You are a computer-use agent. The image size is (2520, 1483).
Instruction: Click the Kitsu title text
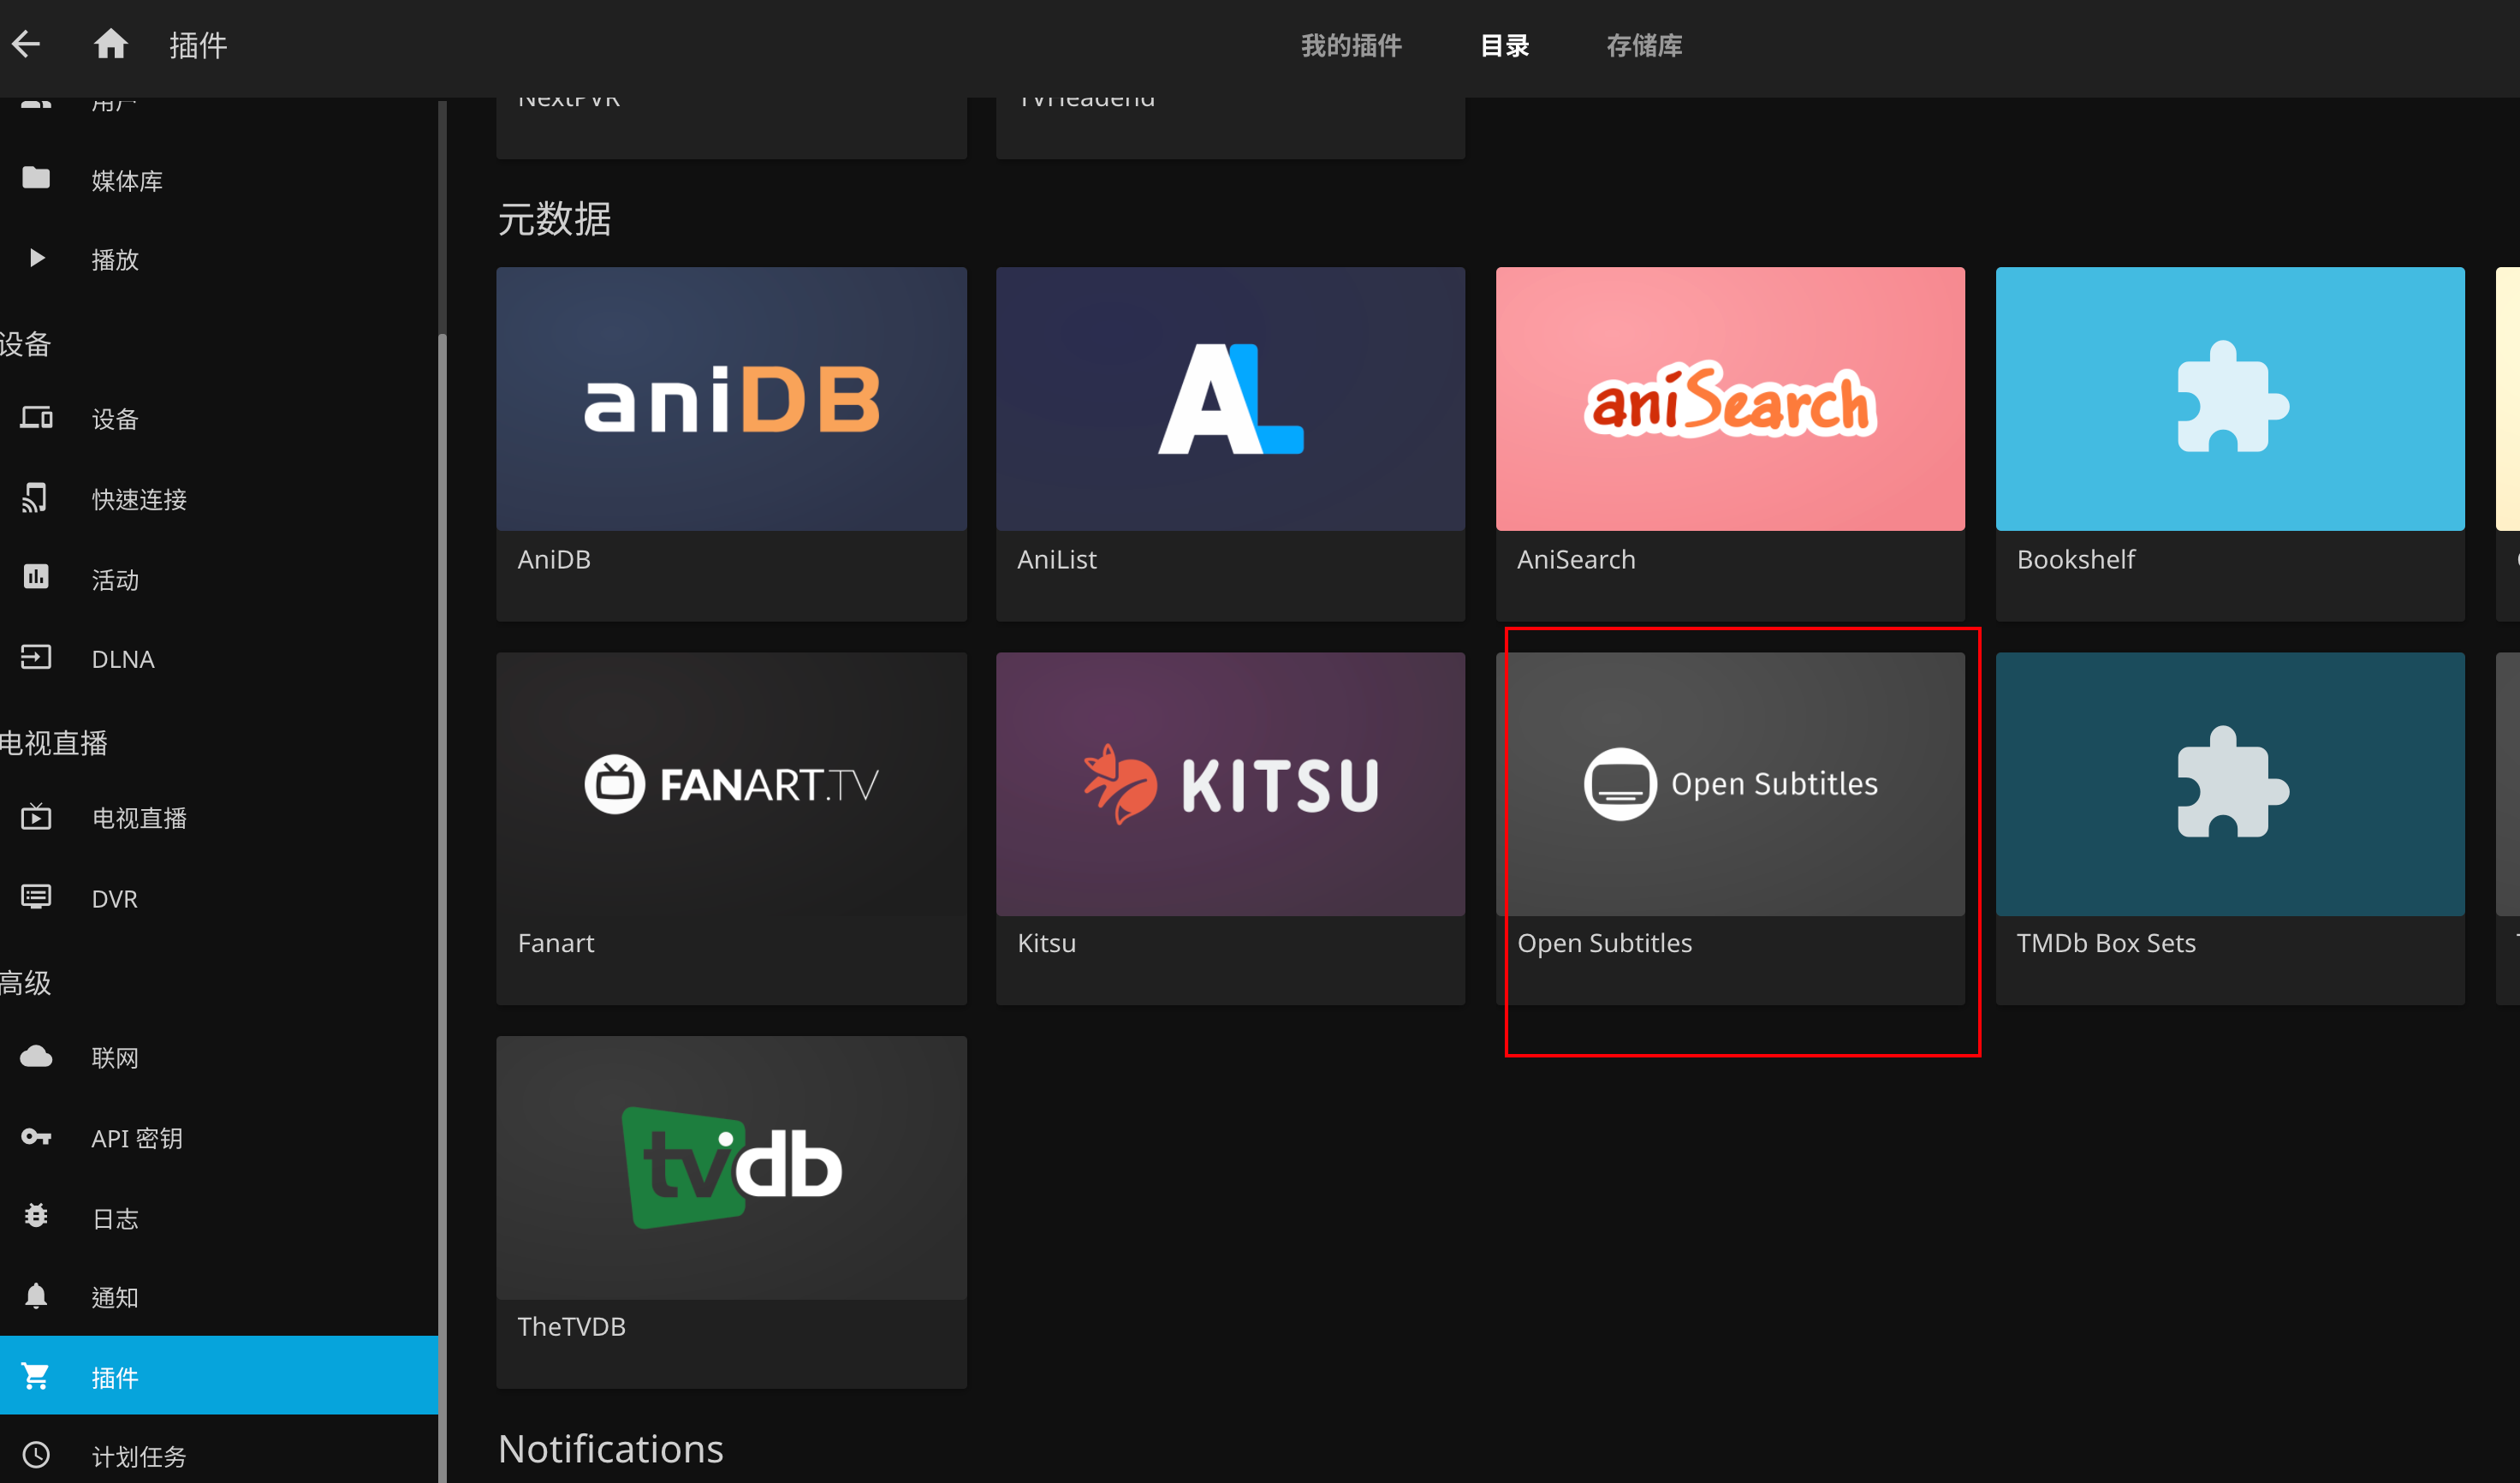(1046, 943)
